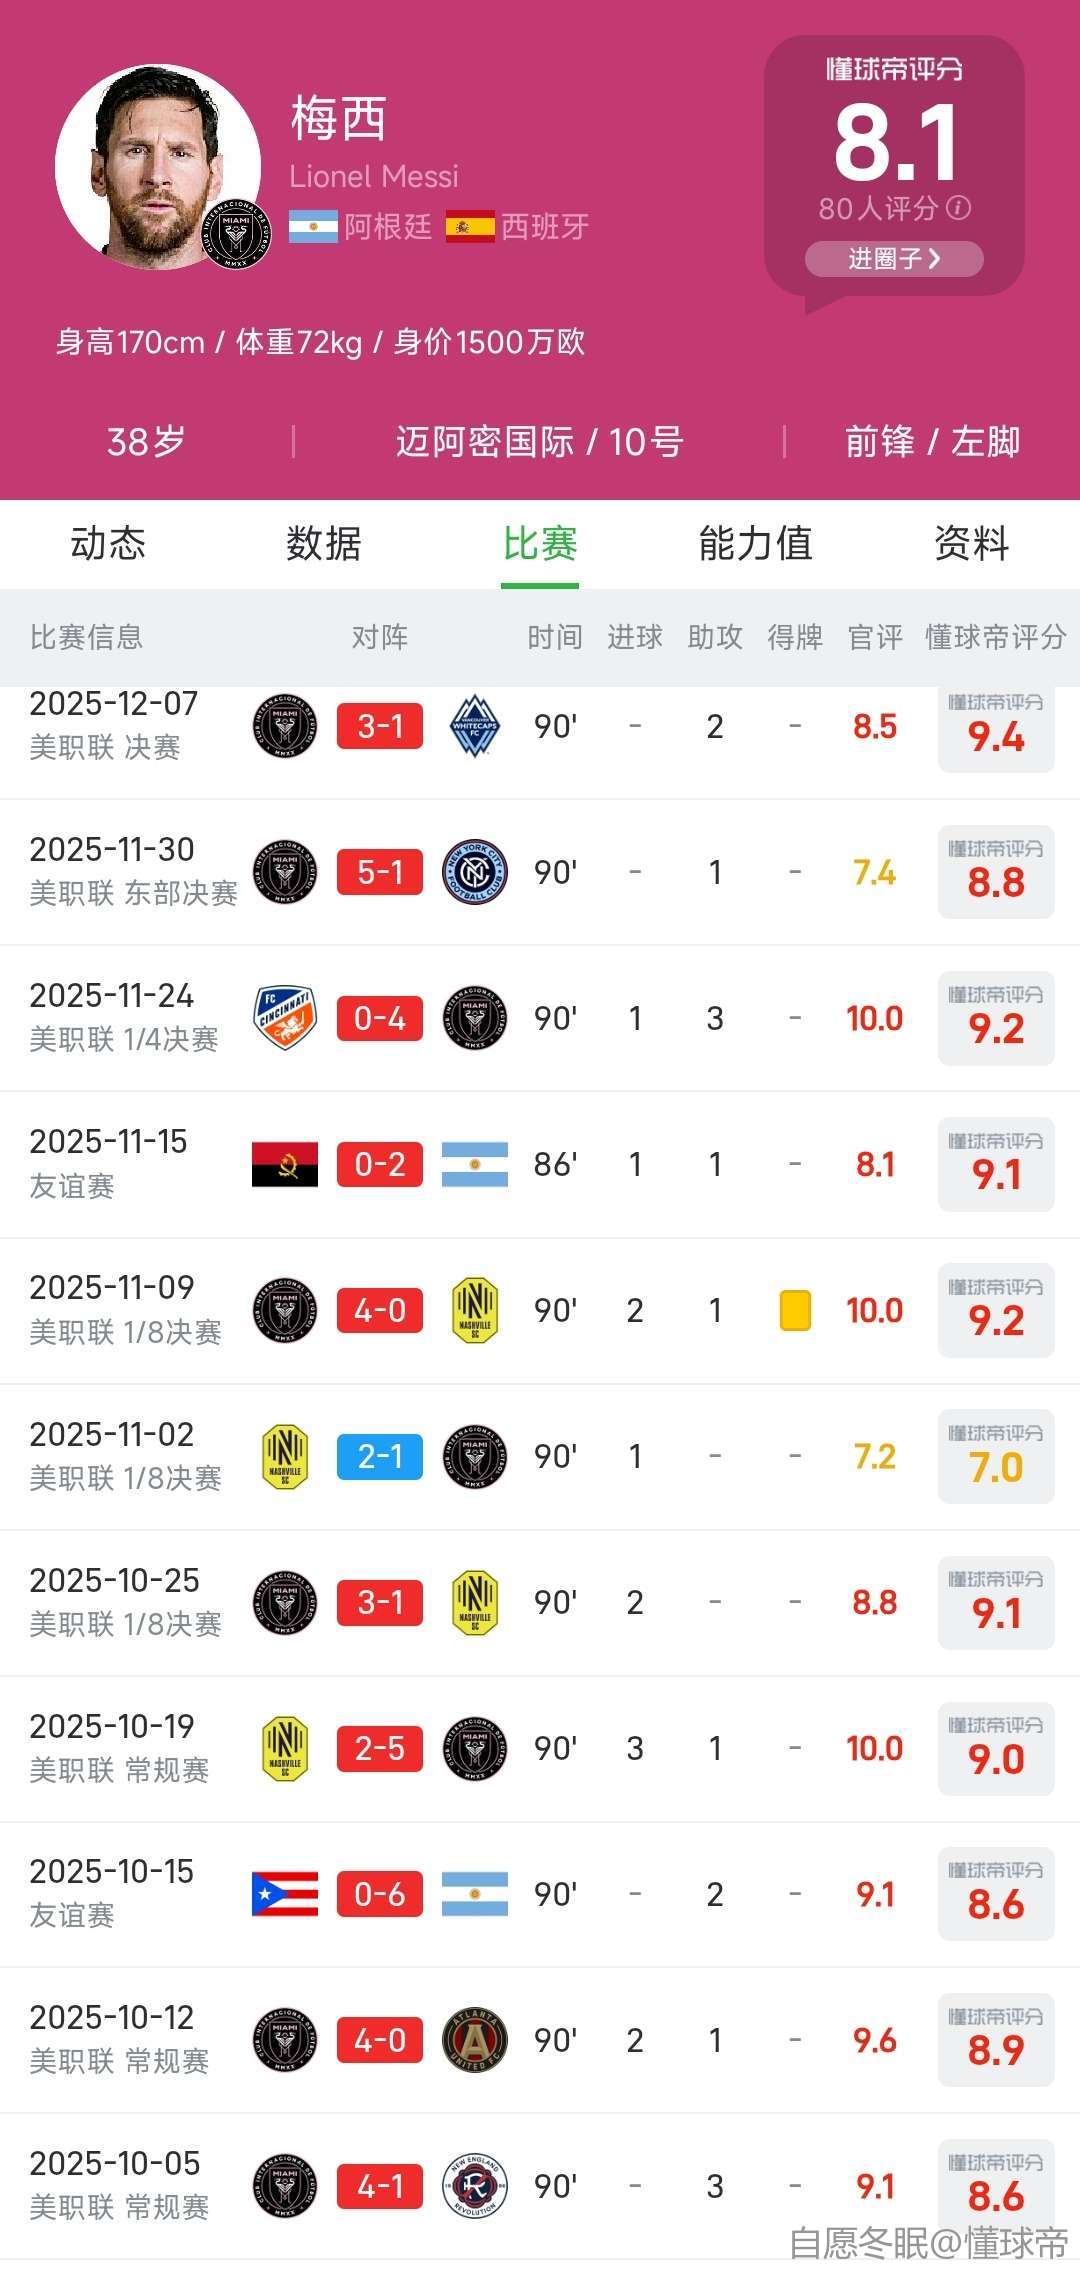This screenshot has height=2274, width=1080.
Task: Tap the New England Revolution crest
Action: [475, 2186]
